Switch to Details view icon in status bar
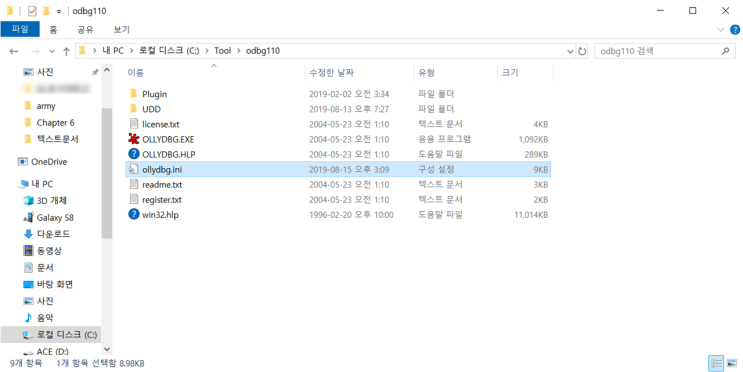 coord(716,363)
